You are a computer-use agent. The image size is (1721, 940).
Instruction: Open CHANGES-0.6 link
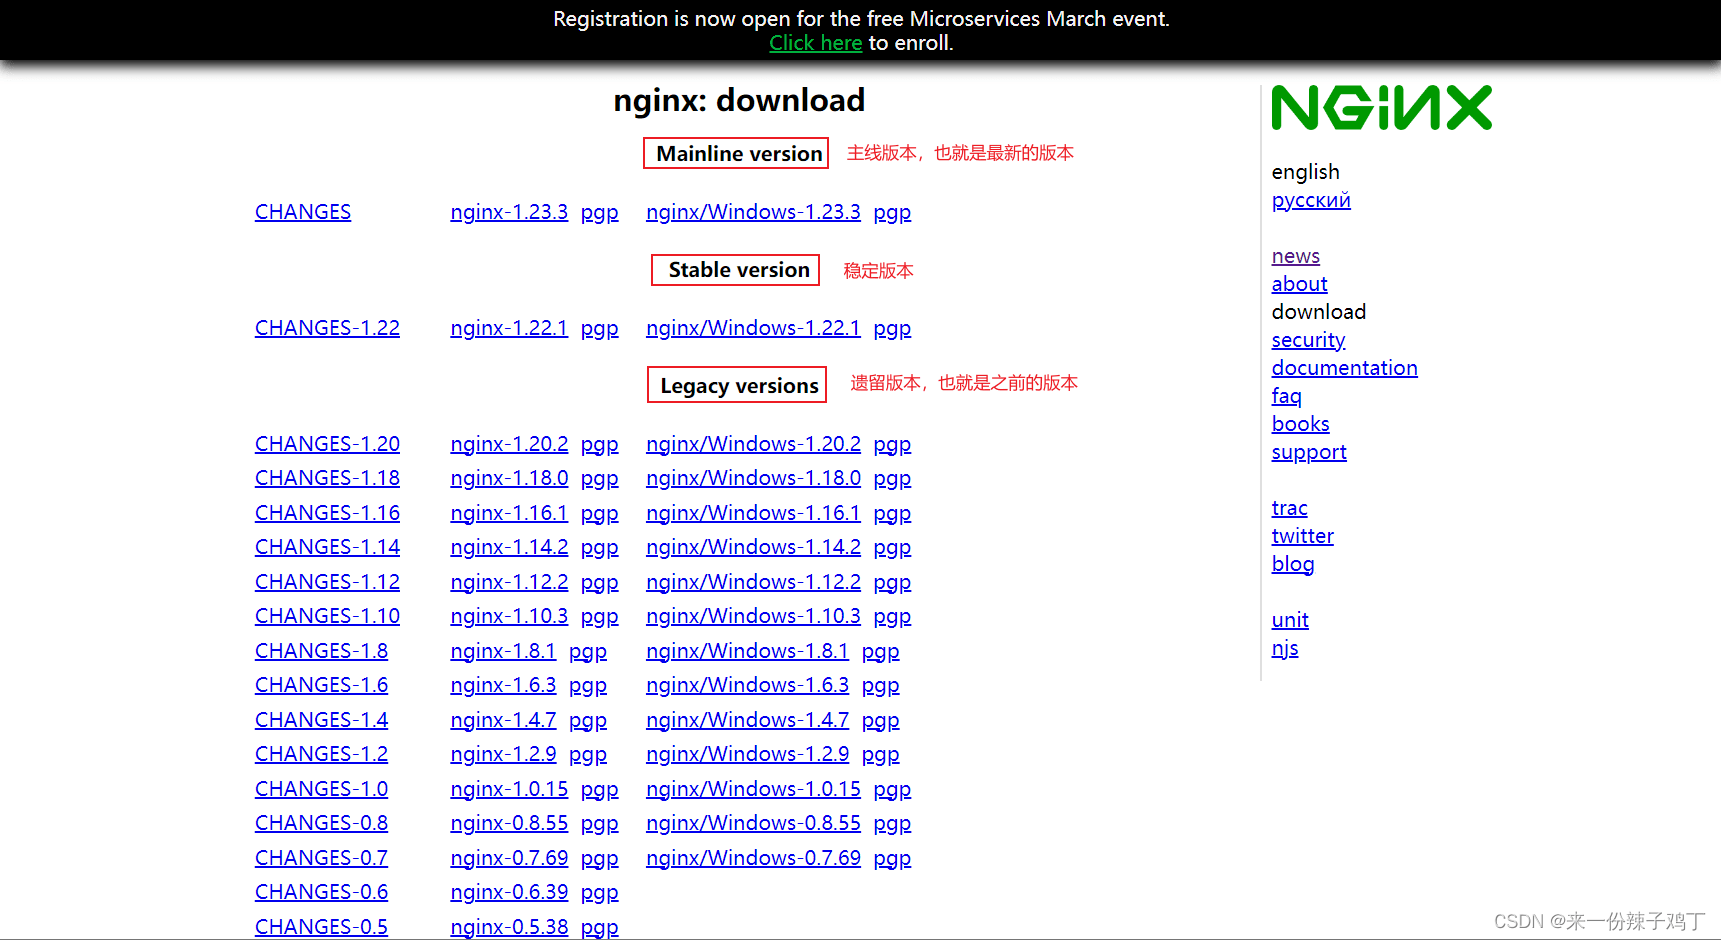(x=321, y=892)
